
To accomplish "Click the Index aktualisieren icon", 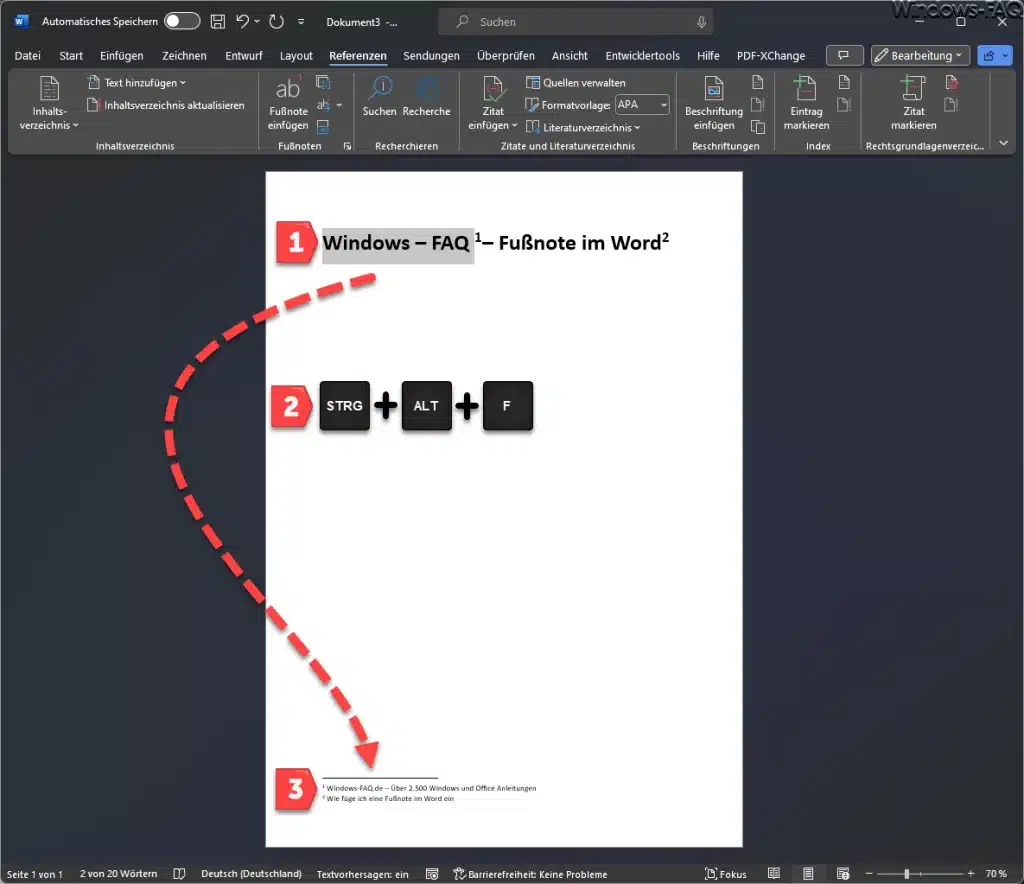I will (844, 104).
